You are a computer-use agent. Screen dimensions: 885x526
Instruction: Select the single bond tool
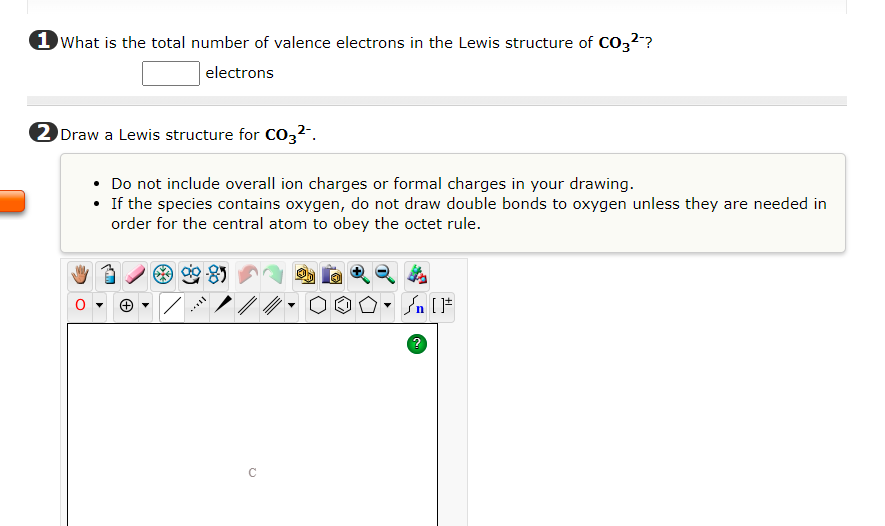pyautogui.click(x=172, y=306)
